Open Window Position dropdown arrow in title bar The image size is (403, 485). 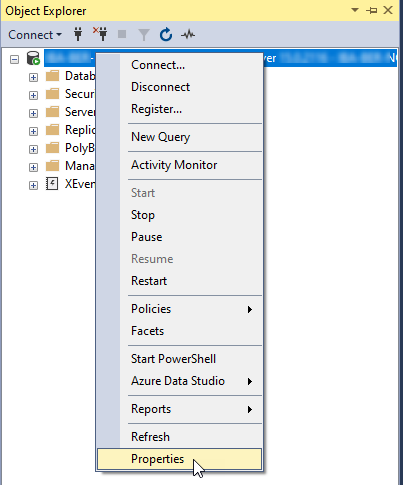355,10
